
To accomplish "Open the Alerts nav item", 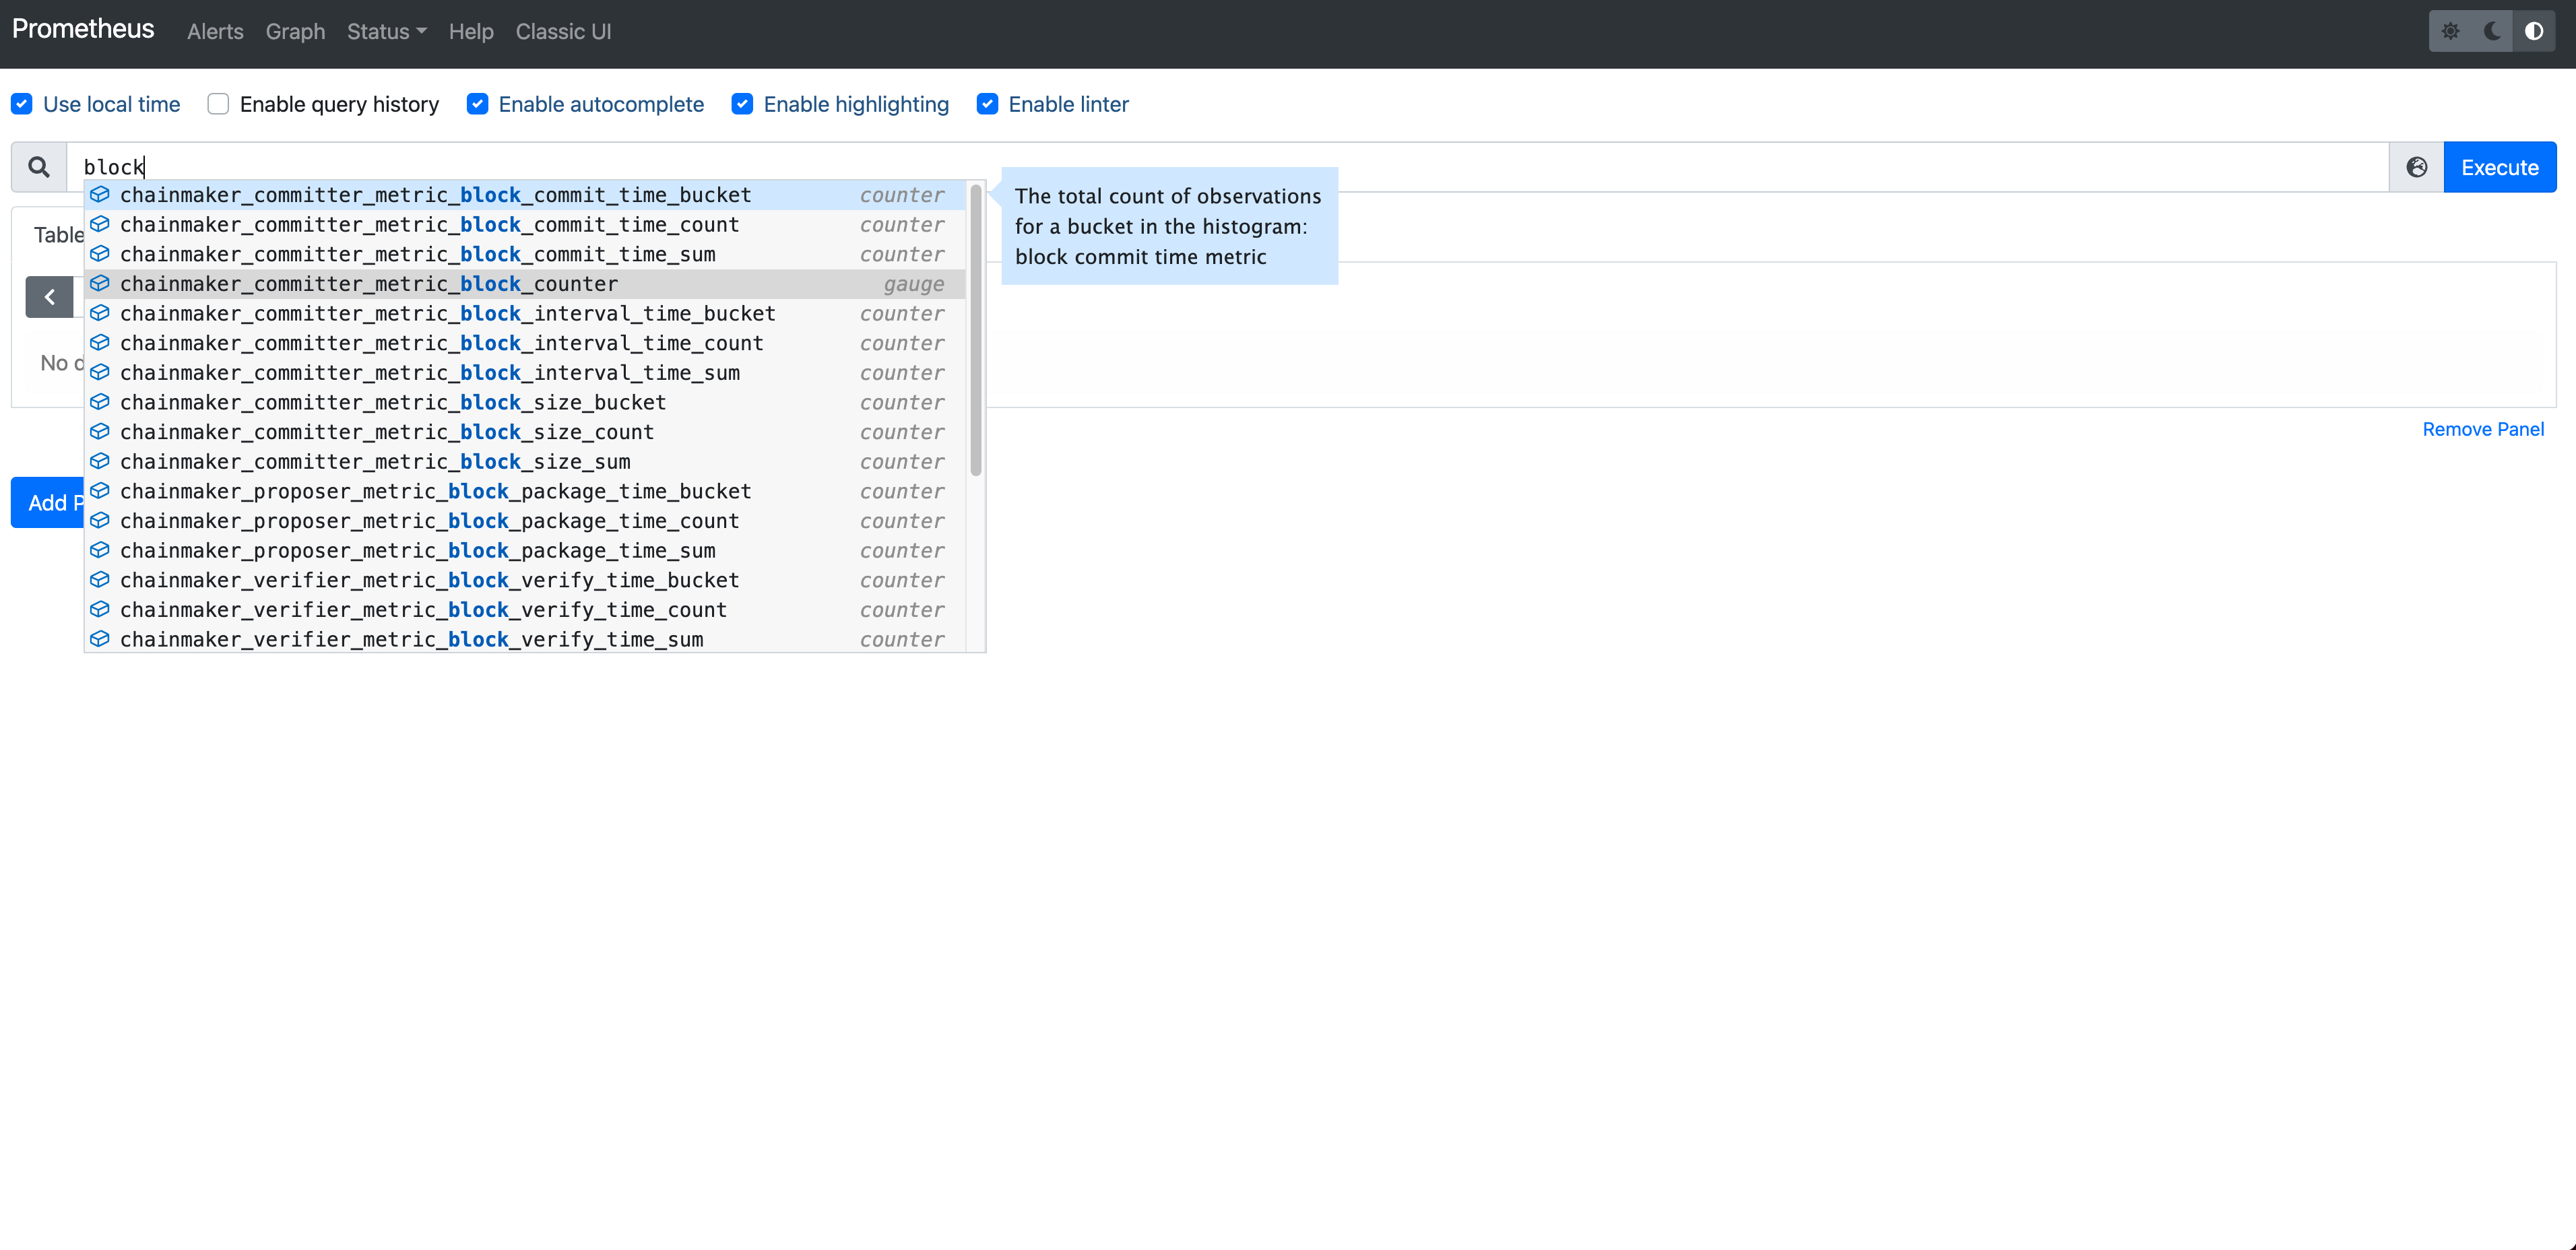I will point(215,31).
